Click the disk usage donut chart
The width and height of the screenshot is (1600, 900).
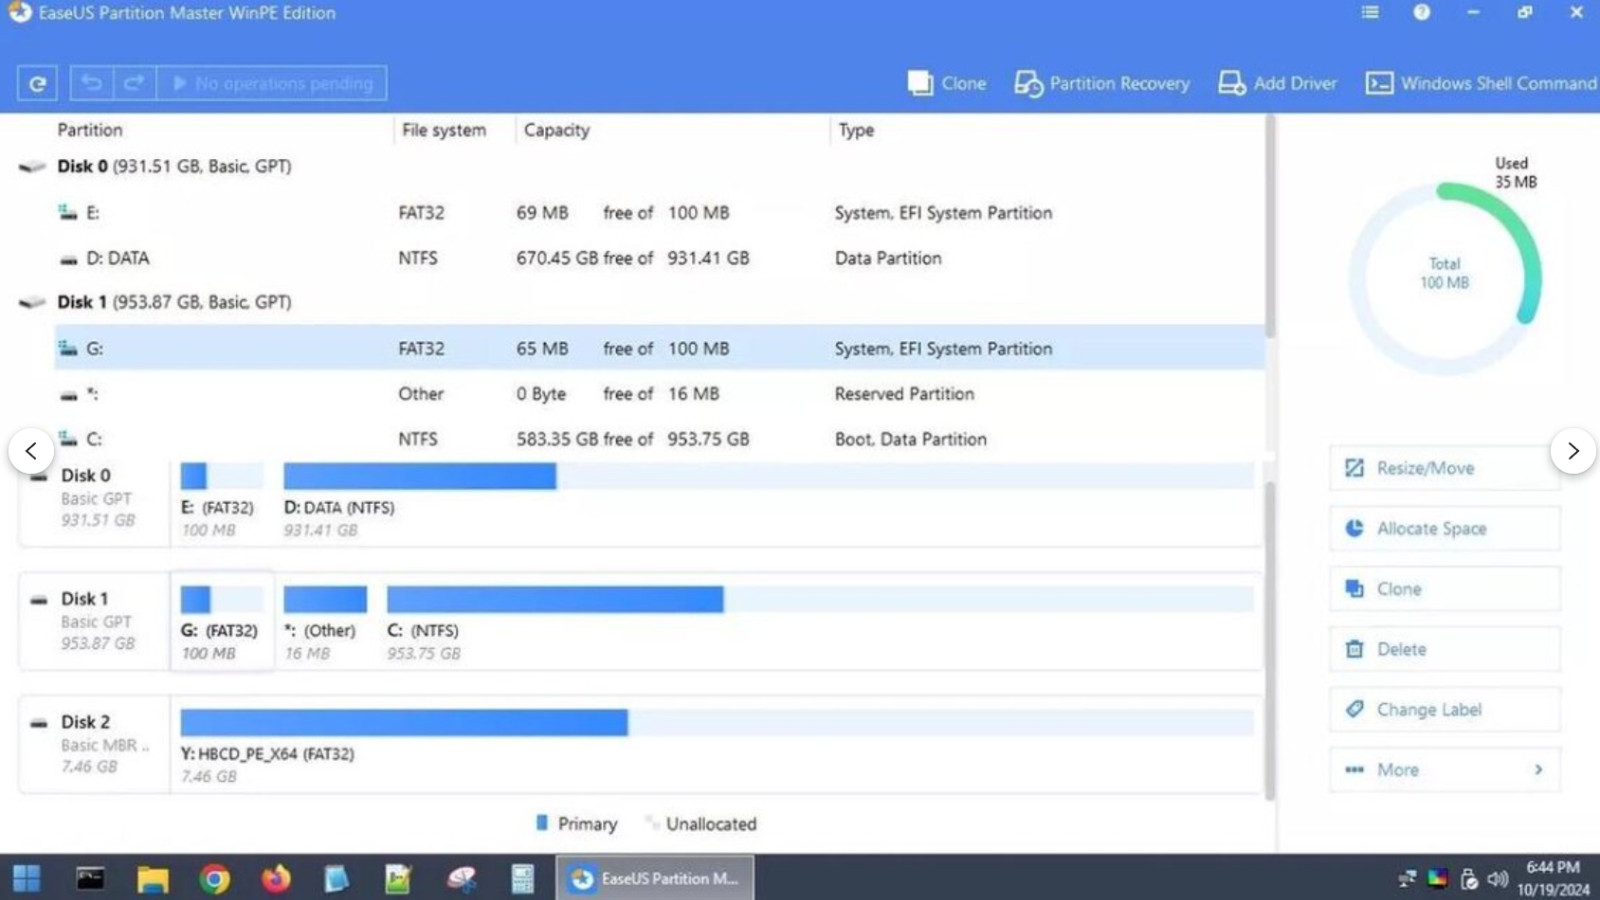click(x=1444, y=273)
